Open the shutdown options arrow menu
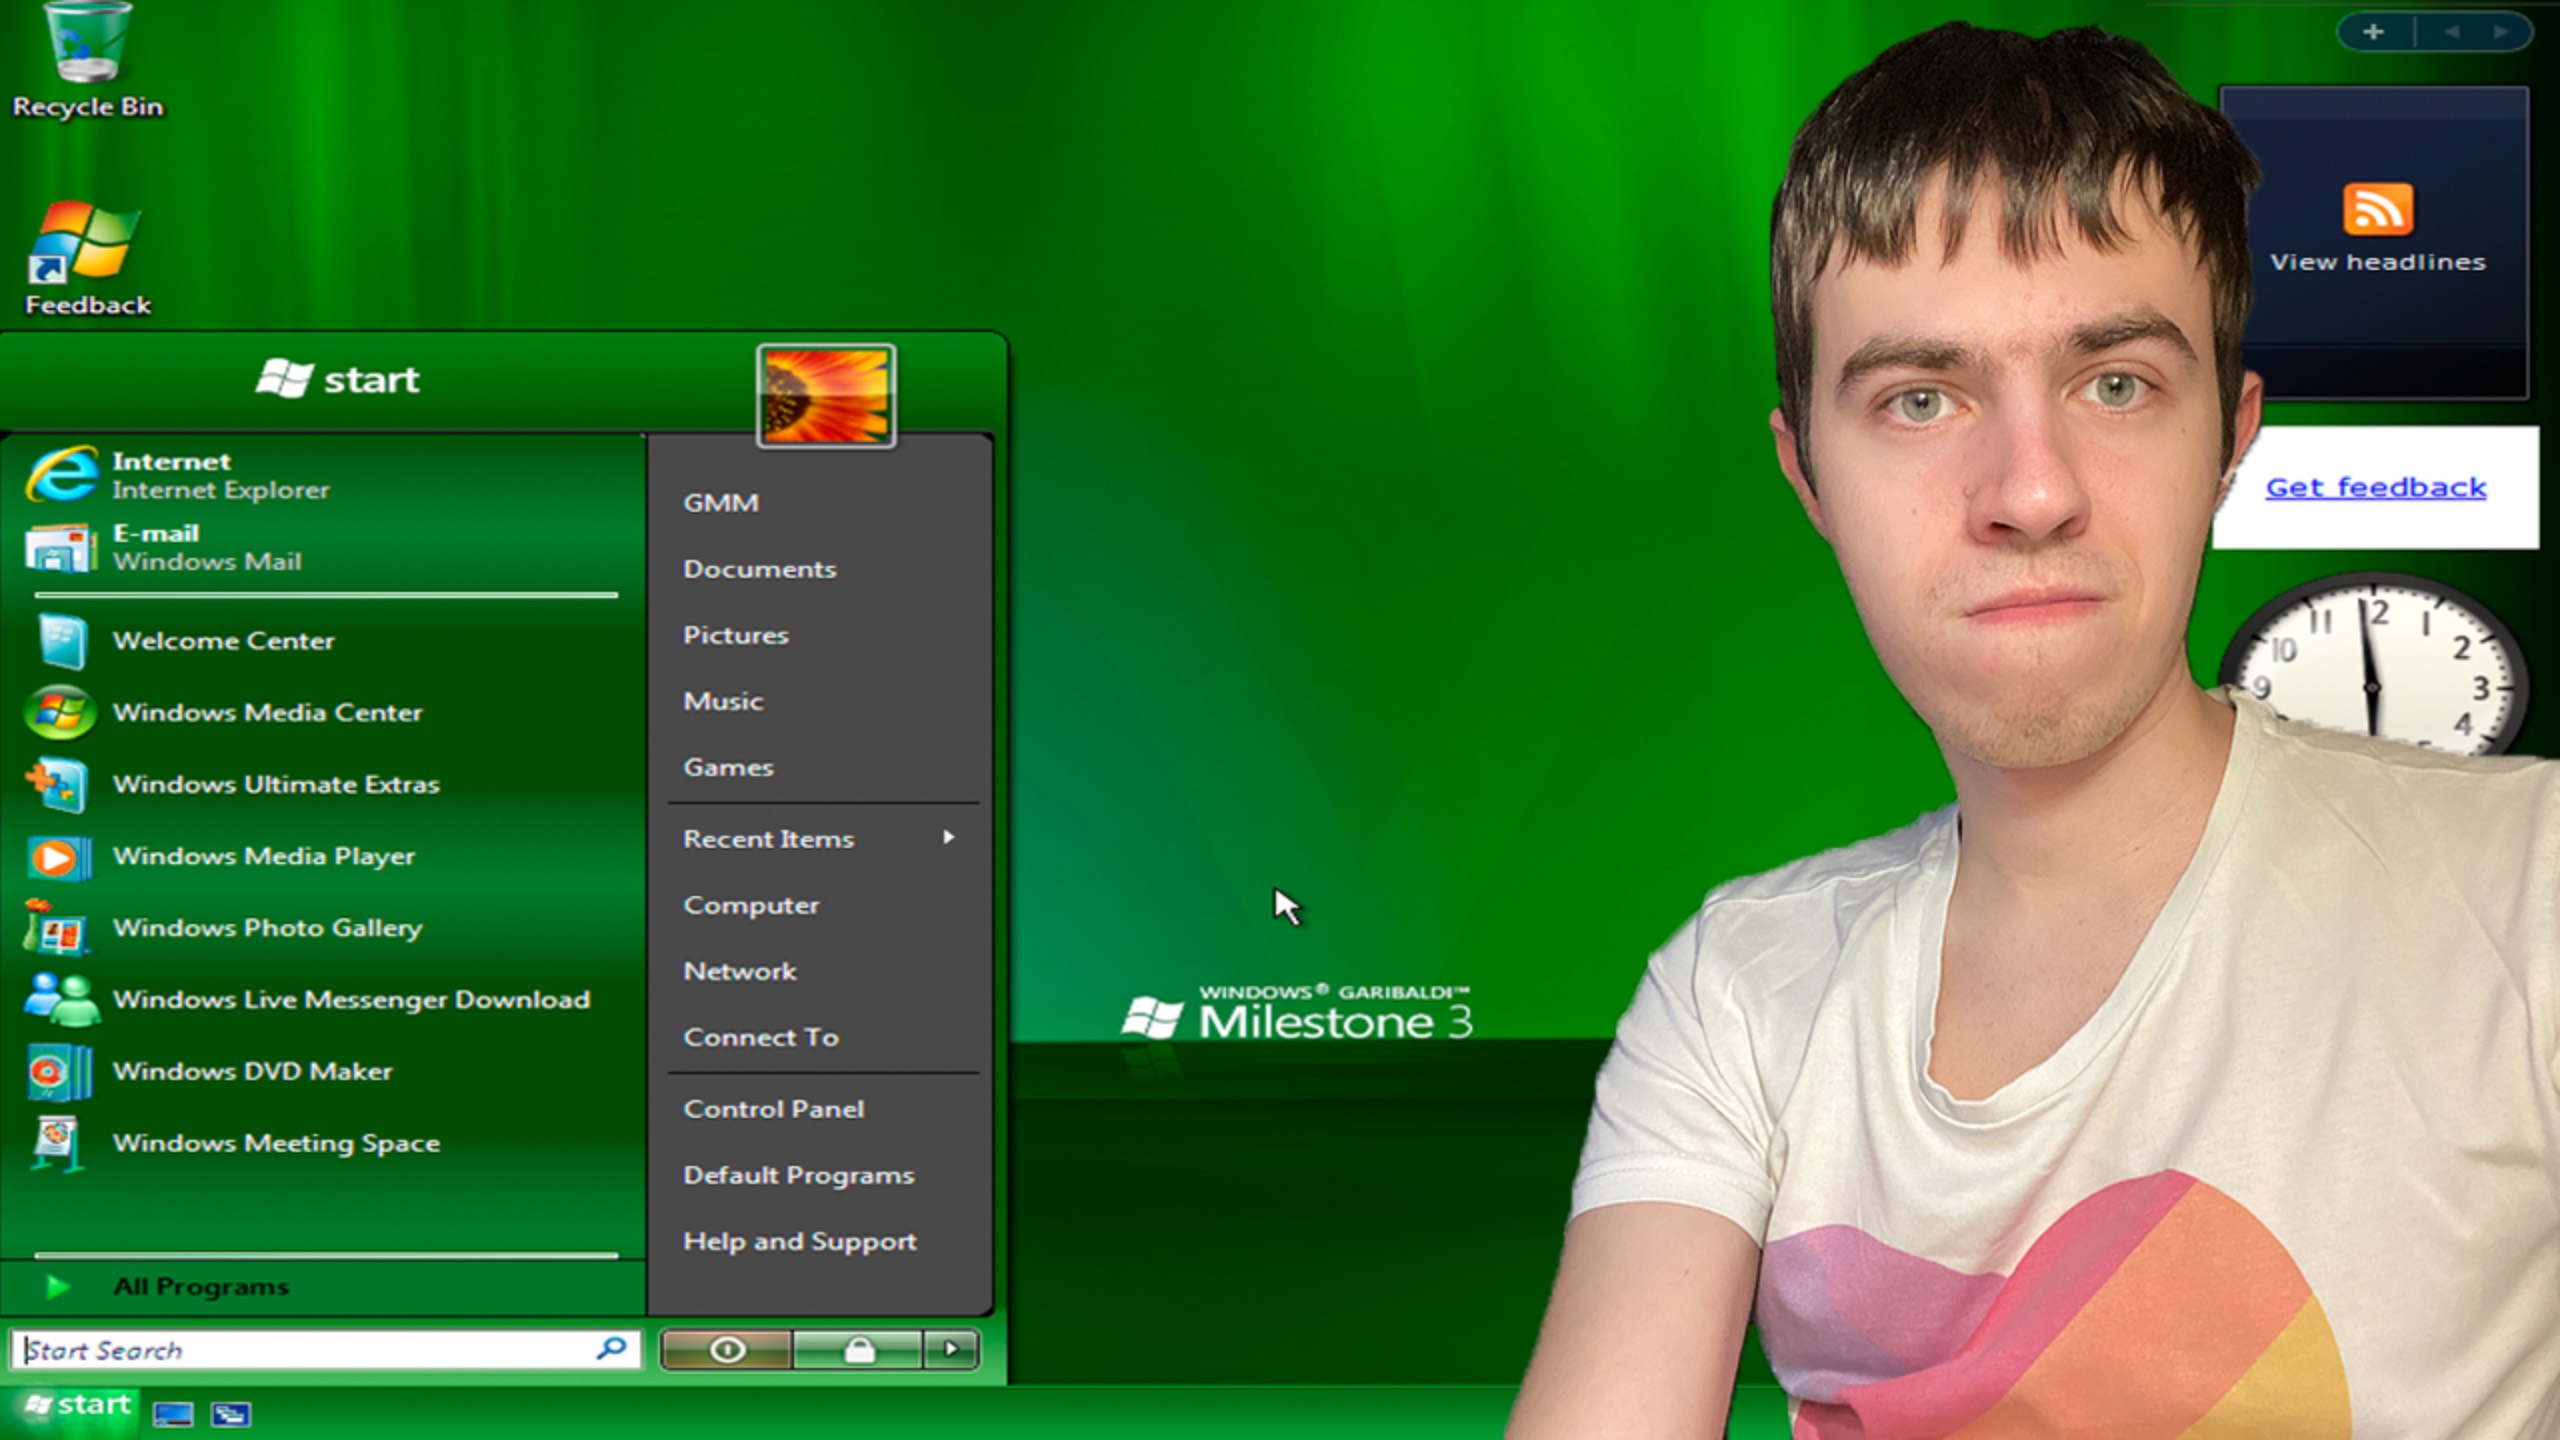The image size is (2560, 1440). click(950, 1350)
